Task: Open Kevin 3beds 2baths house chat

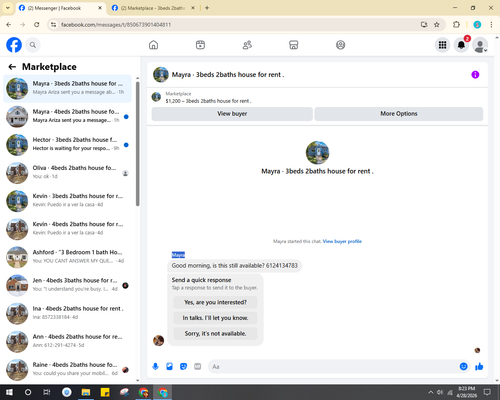Action: point(68,201)
